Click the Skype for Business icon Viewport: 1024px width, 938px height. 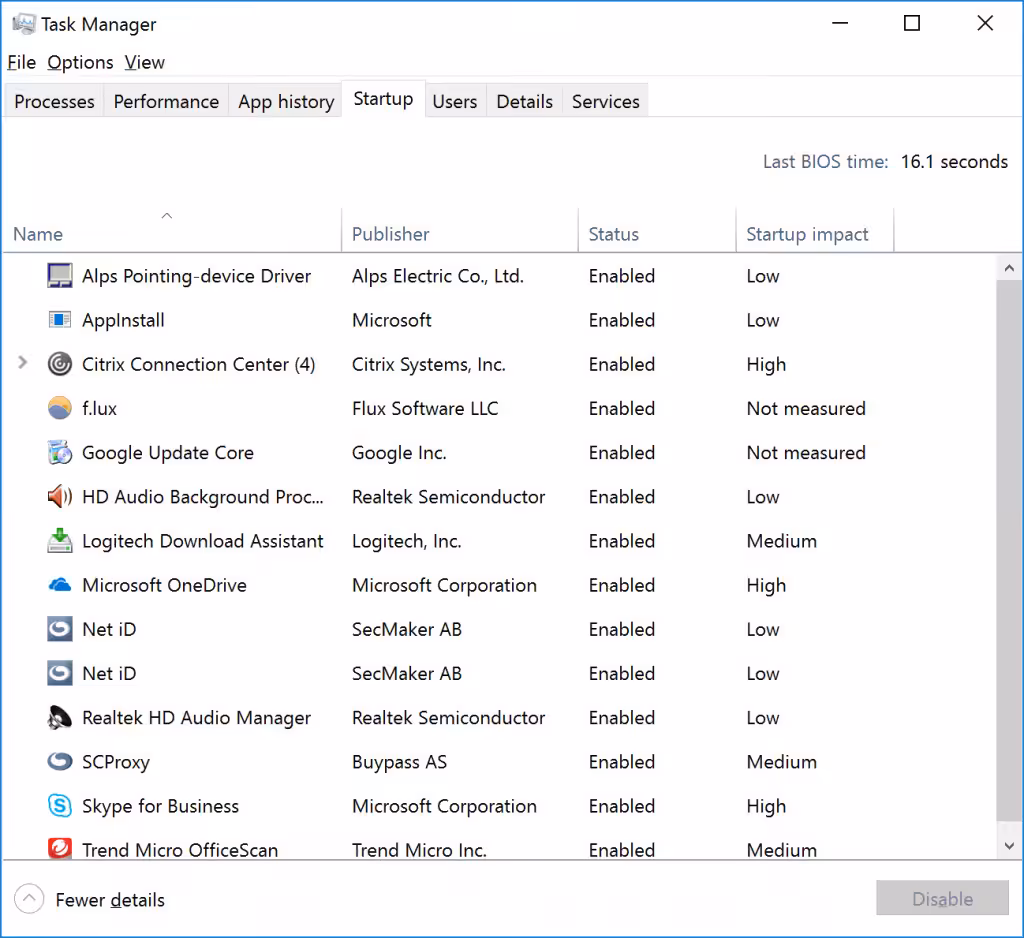click(59, 805)
